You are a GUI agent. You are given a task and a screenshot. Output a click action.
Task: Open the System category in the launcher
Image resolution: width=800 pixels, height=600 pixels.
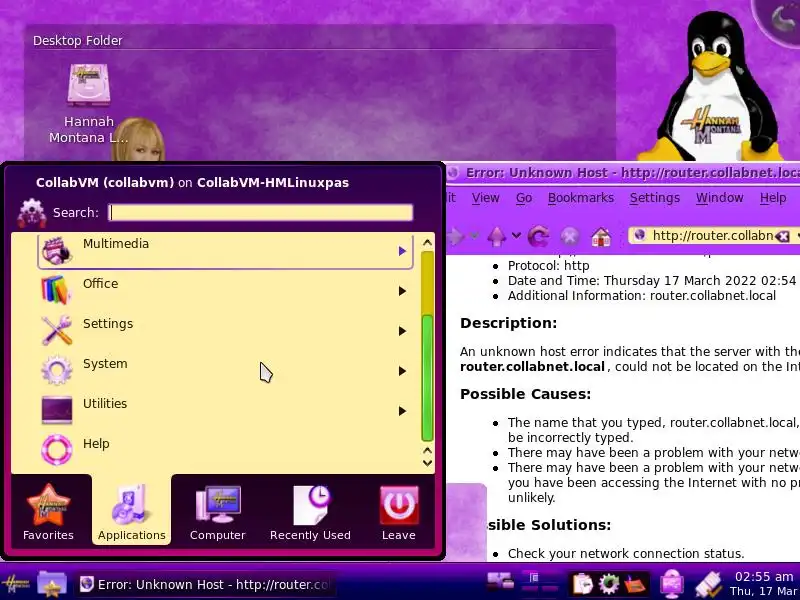(225, 370)
